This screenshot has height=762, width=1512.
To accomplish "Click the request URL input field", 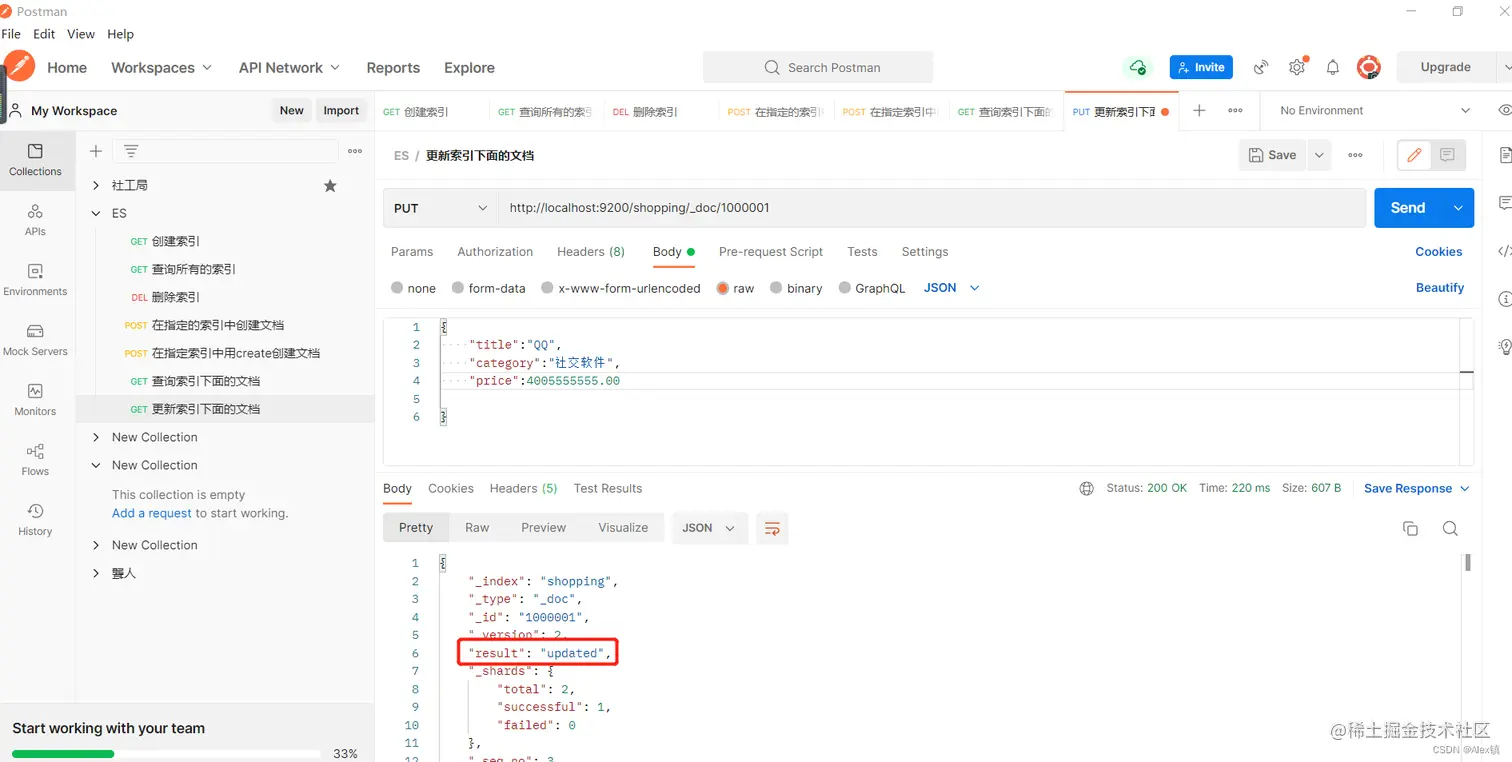I will [932, 208].
